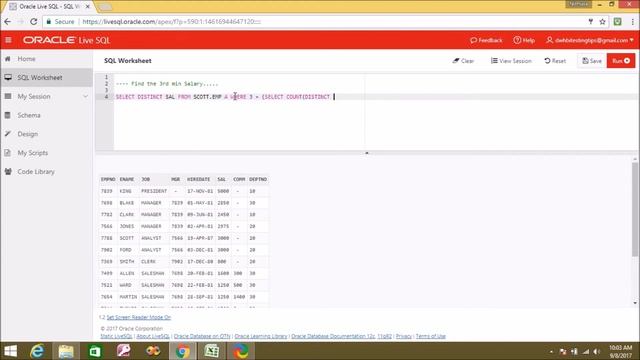The image size is (640, 360).
Task: Reset the session
Action: 555,61
